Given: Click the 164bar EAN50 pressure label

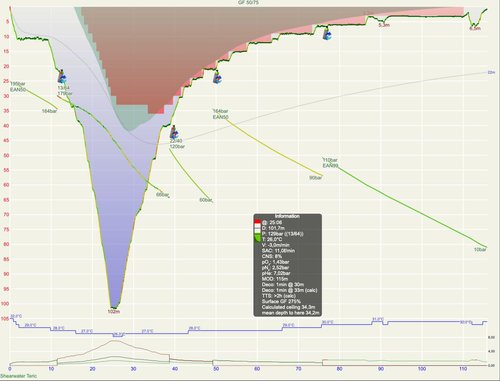Looking at the screenshot, I should 221,114.
